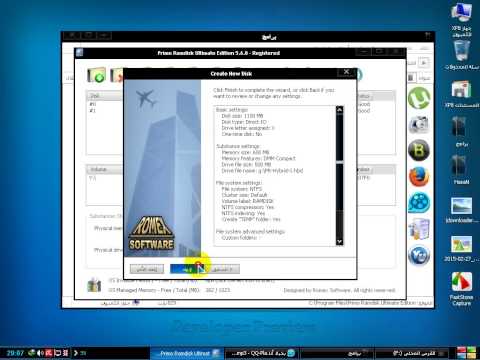Switch to the QQ Player mp3 taskbar button
The height and width of the screenshot is (360, 480).
point(263,353)
